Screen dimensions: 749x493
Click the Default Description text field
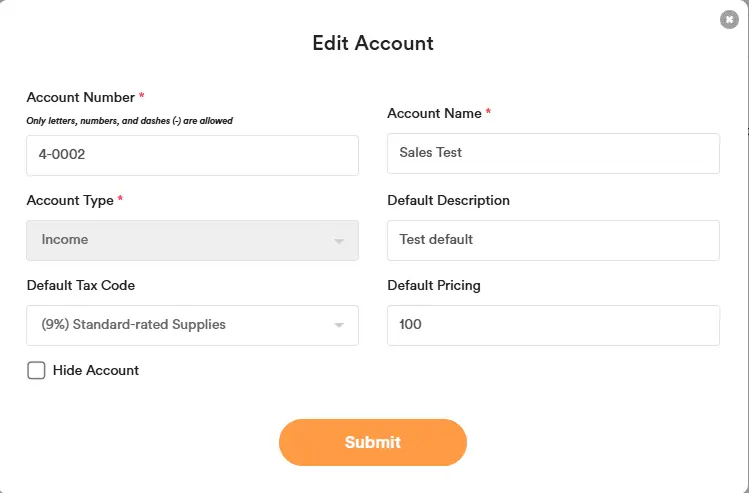tap(553, 240)
